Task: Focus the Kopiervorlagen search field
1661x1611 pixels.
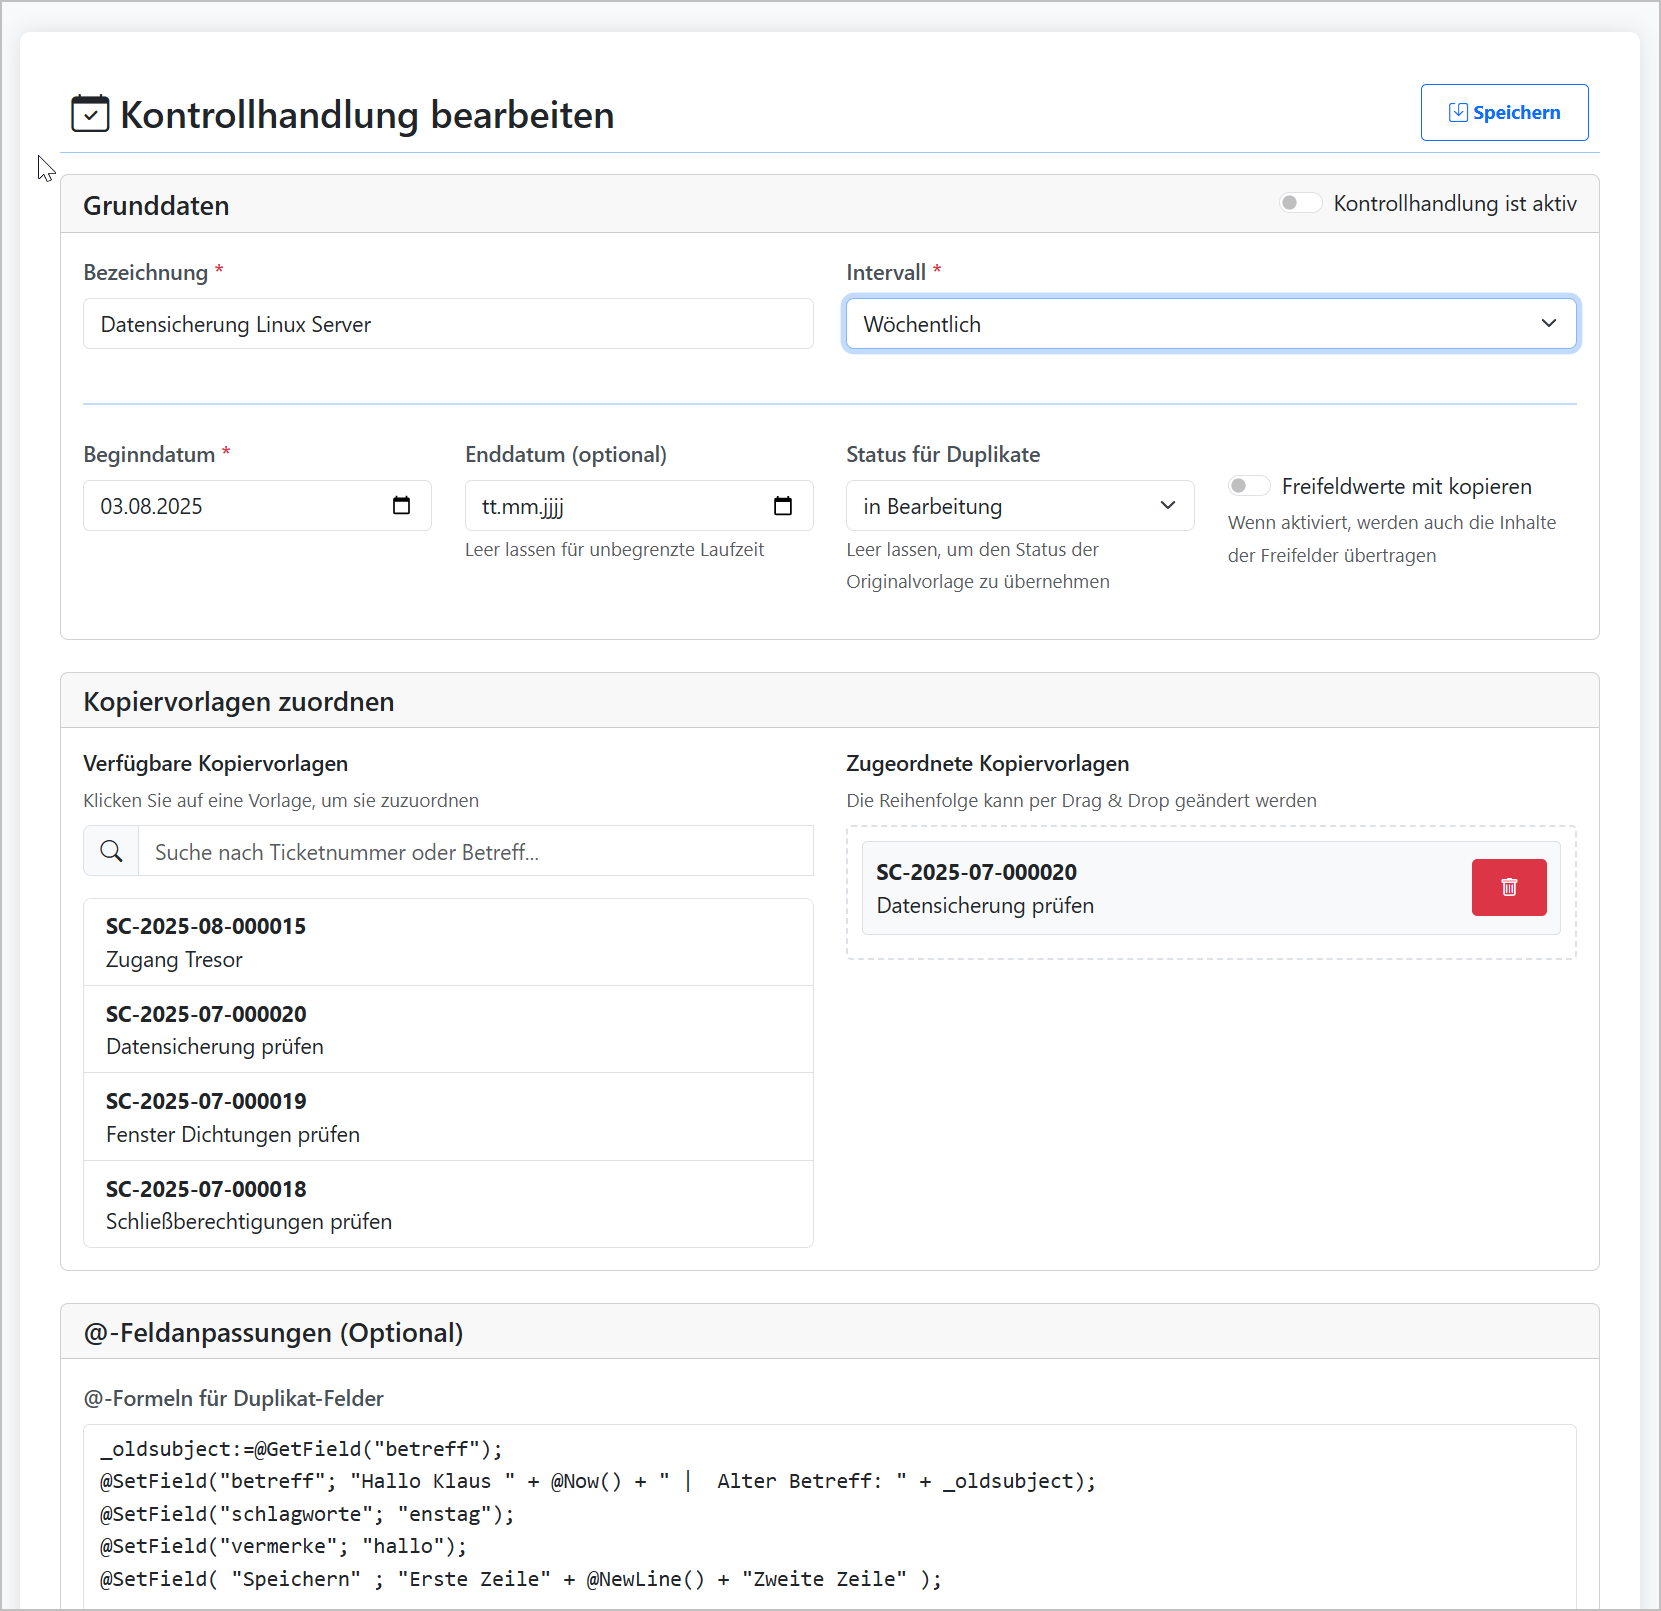Action: 475,851
